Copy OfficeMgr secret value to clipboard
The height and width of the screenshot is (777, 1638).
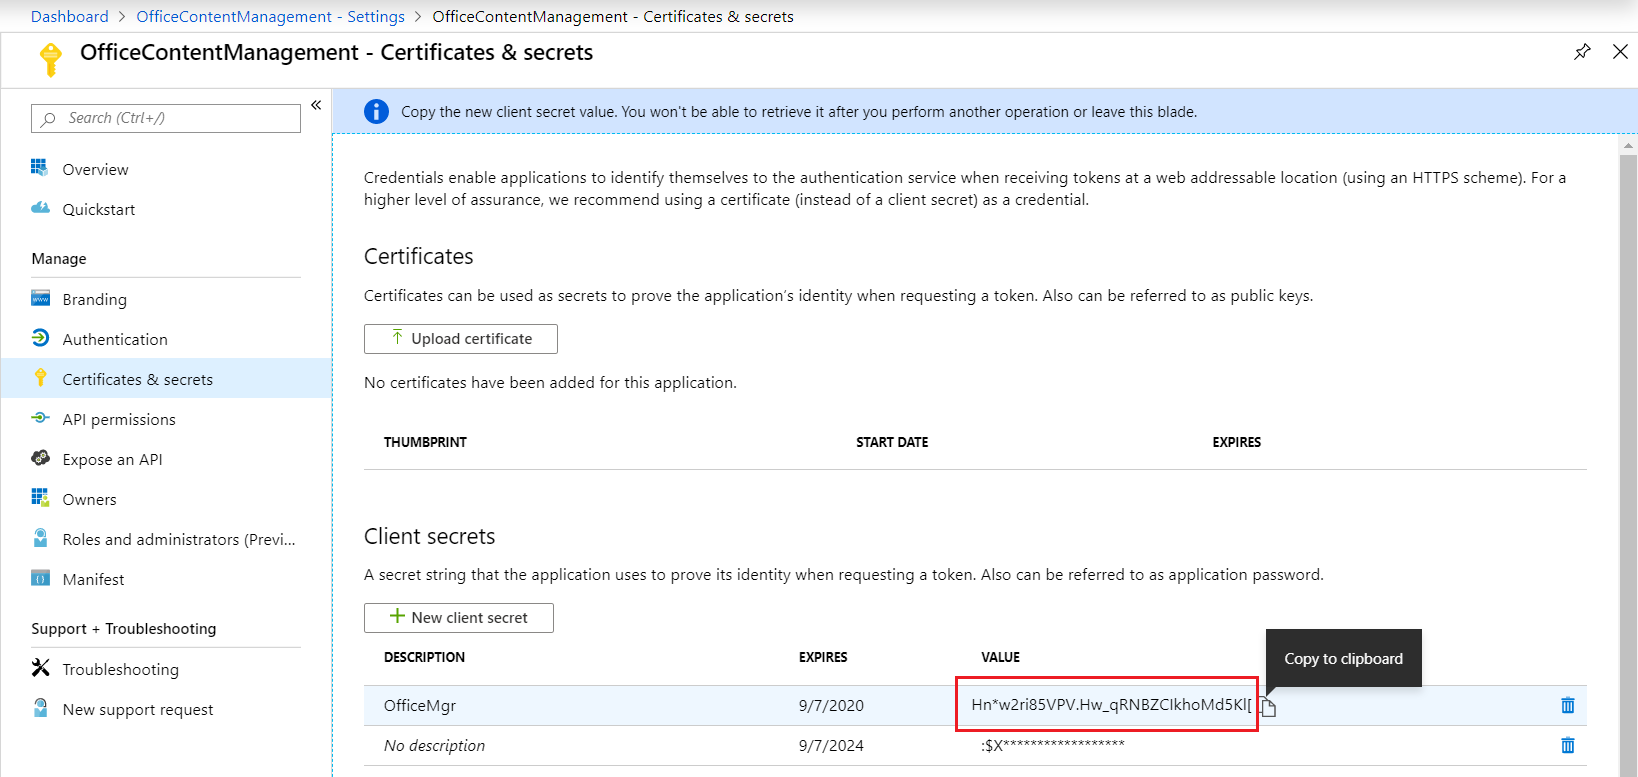[1268, 707]
